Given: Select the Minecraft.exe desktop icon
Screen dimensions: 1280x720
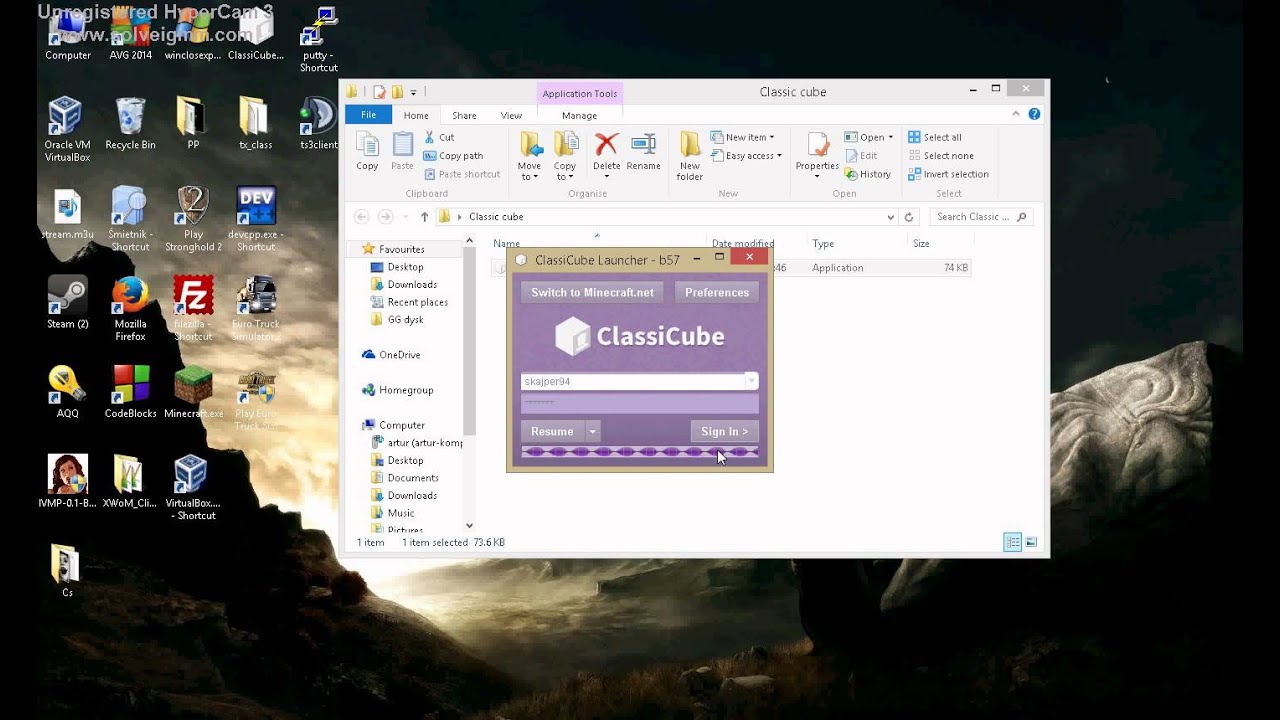Looking at the screenshot, I should pyautogui.click(x=193, y=393).
